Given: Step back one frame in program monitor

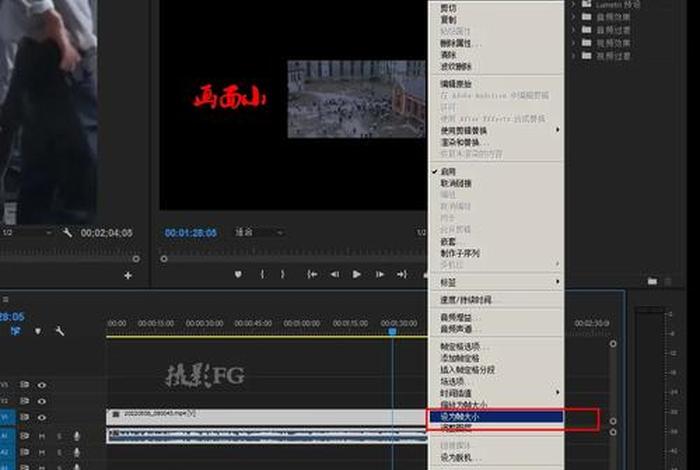Looking at the screenshot, I should click(334, 274).
